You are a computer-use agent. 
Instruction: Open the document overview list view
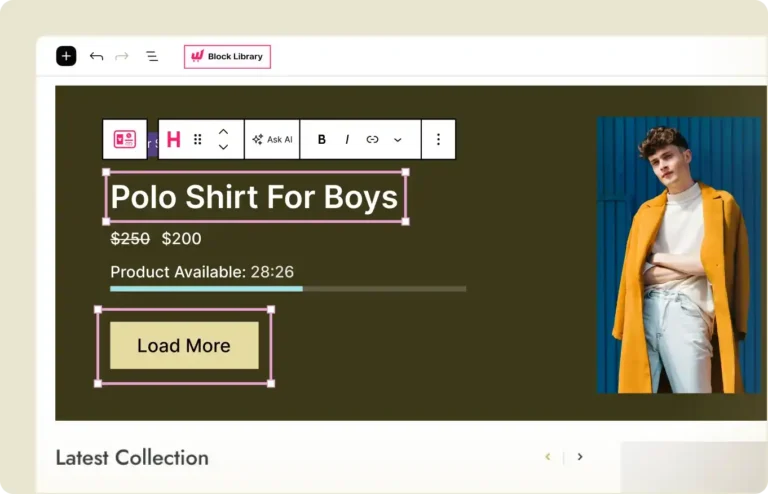[152, 56]
